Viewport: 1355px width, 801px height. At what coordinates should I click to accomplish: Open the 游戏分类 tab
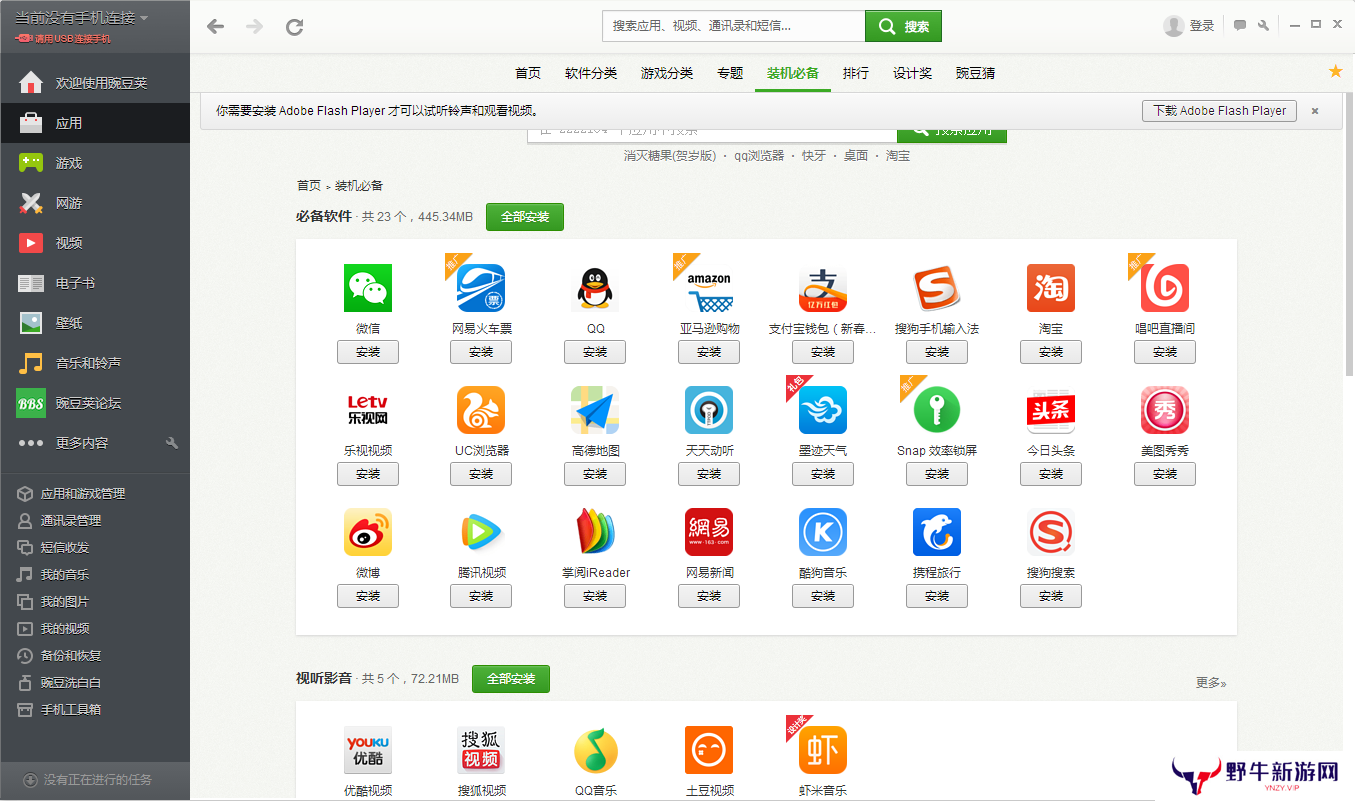[667, 73]
